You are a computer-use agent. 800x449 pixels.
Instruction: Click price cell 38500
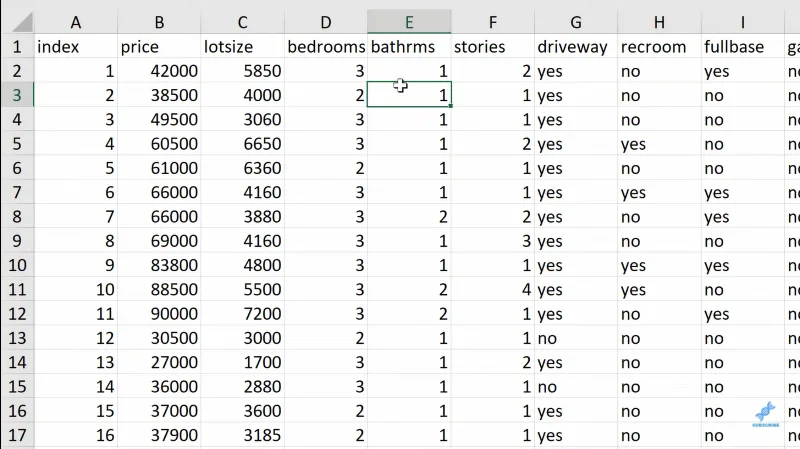click(x=159, y=95)
